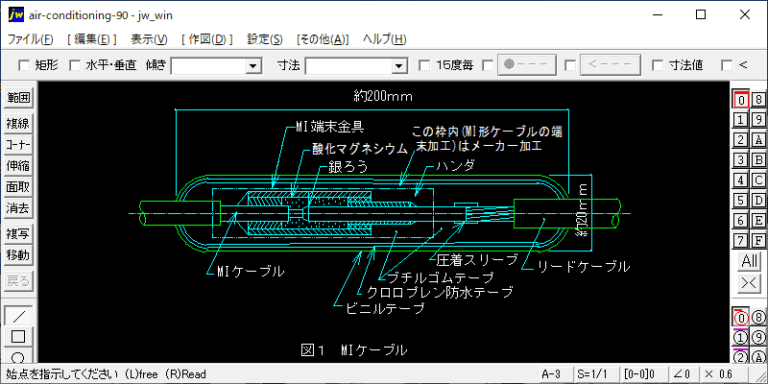
Task: Activate the 複線 double-line tool
Action: [19, 123]
